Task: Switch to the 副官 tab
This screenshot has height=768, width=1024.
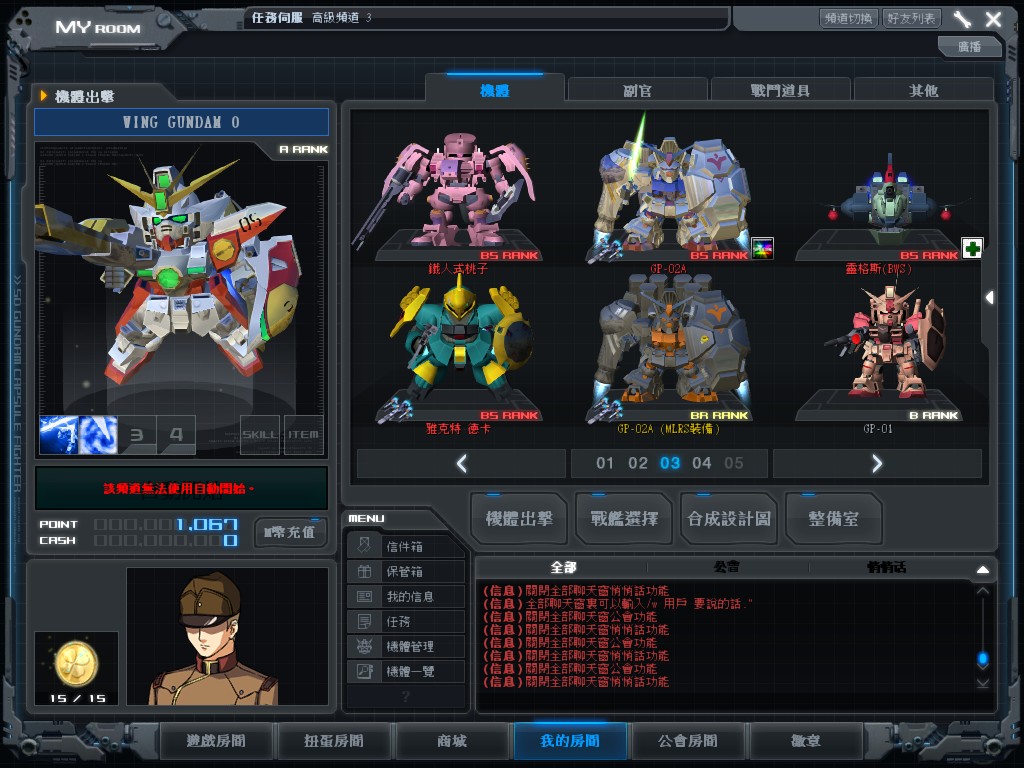Action: (x=637, y=90)
